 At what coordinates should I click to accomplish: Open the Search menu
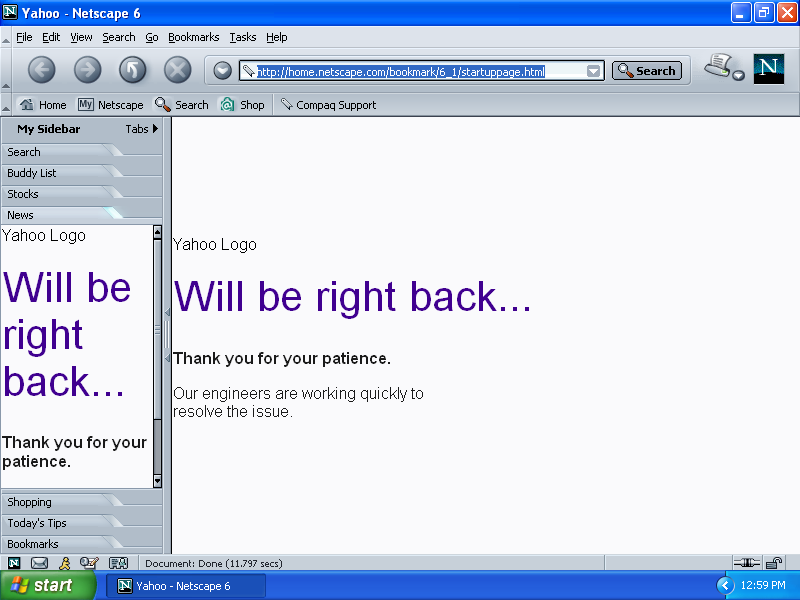(x=119, y=37)
